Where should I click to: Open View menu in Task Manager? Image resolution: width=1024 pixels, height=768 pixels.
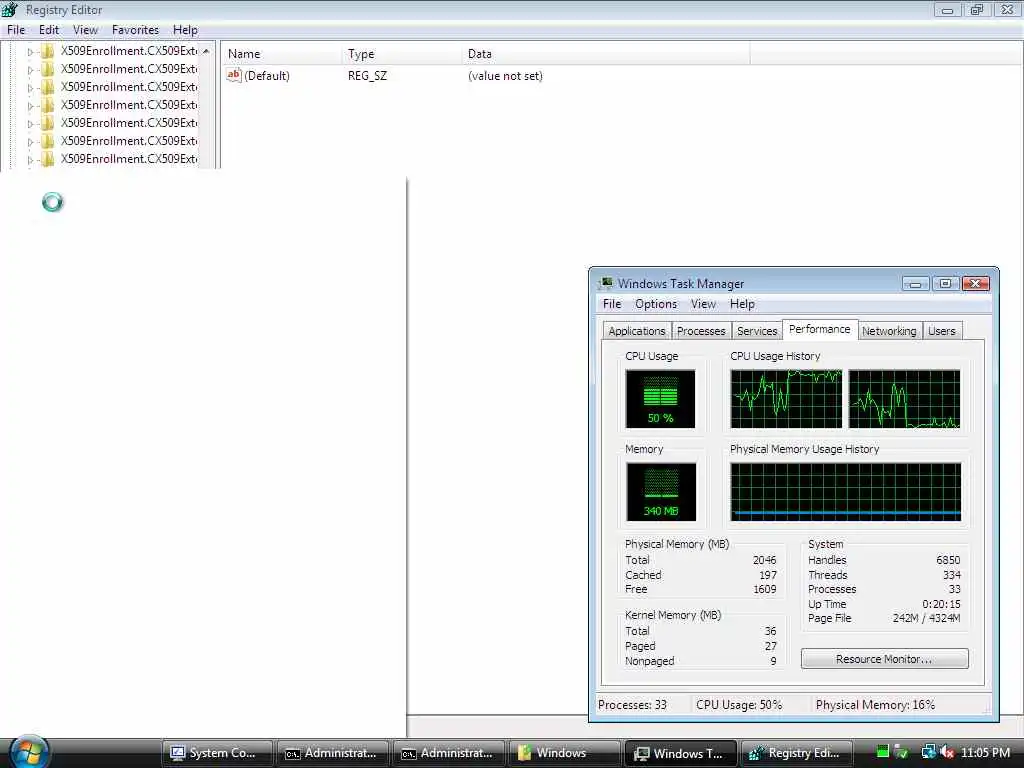[703, 304]
